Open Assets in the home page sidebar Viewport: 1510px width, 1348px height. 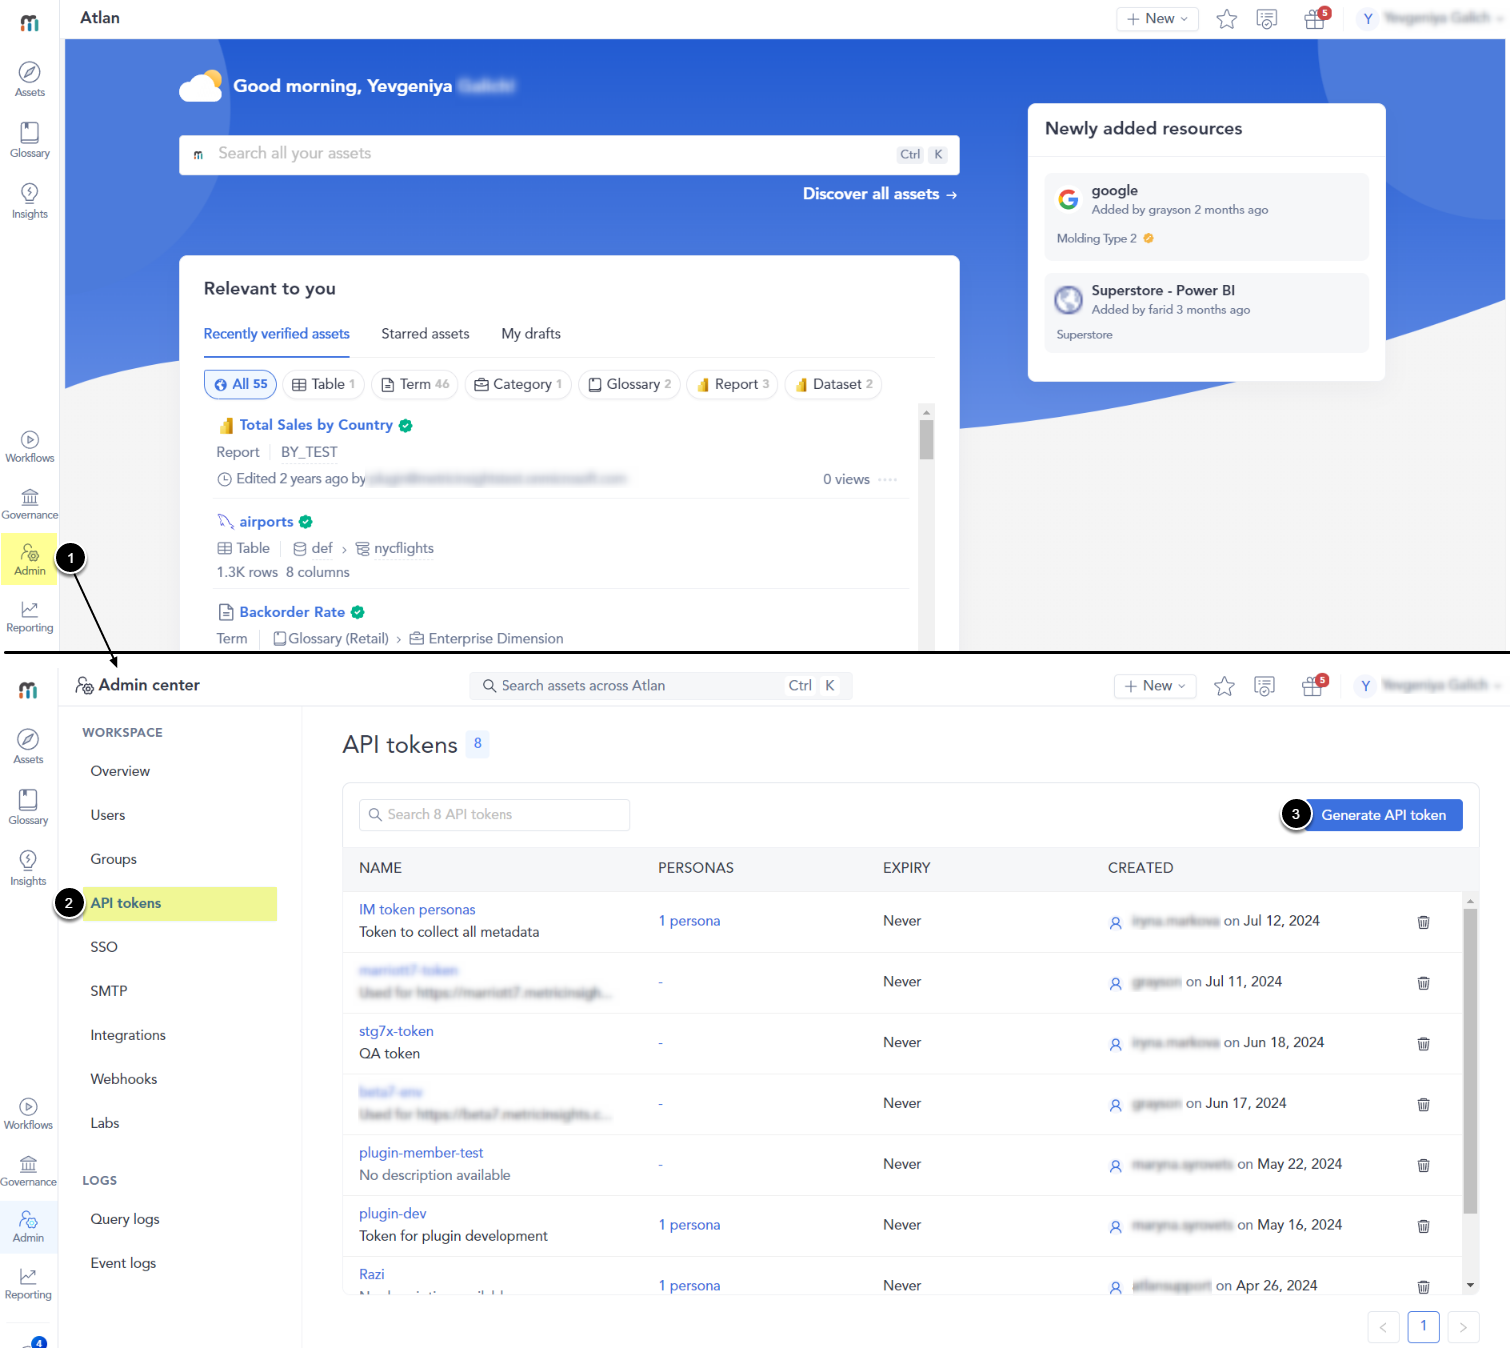coord(30,79)
